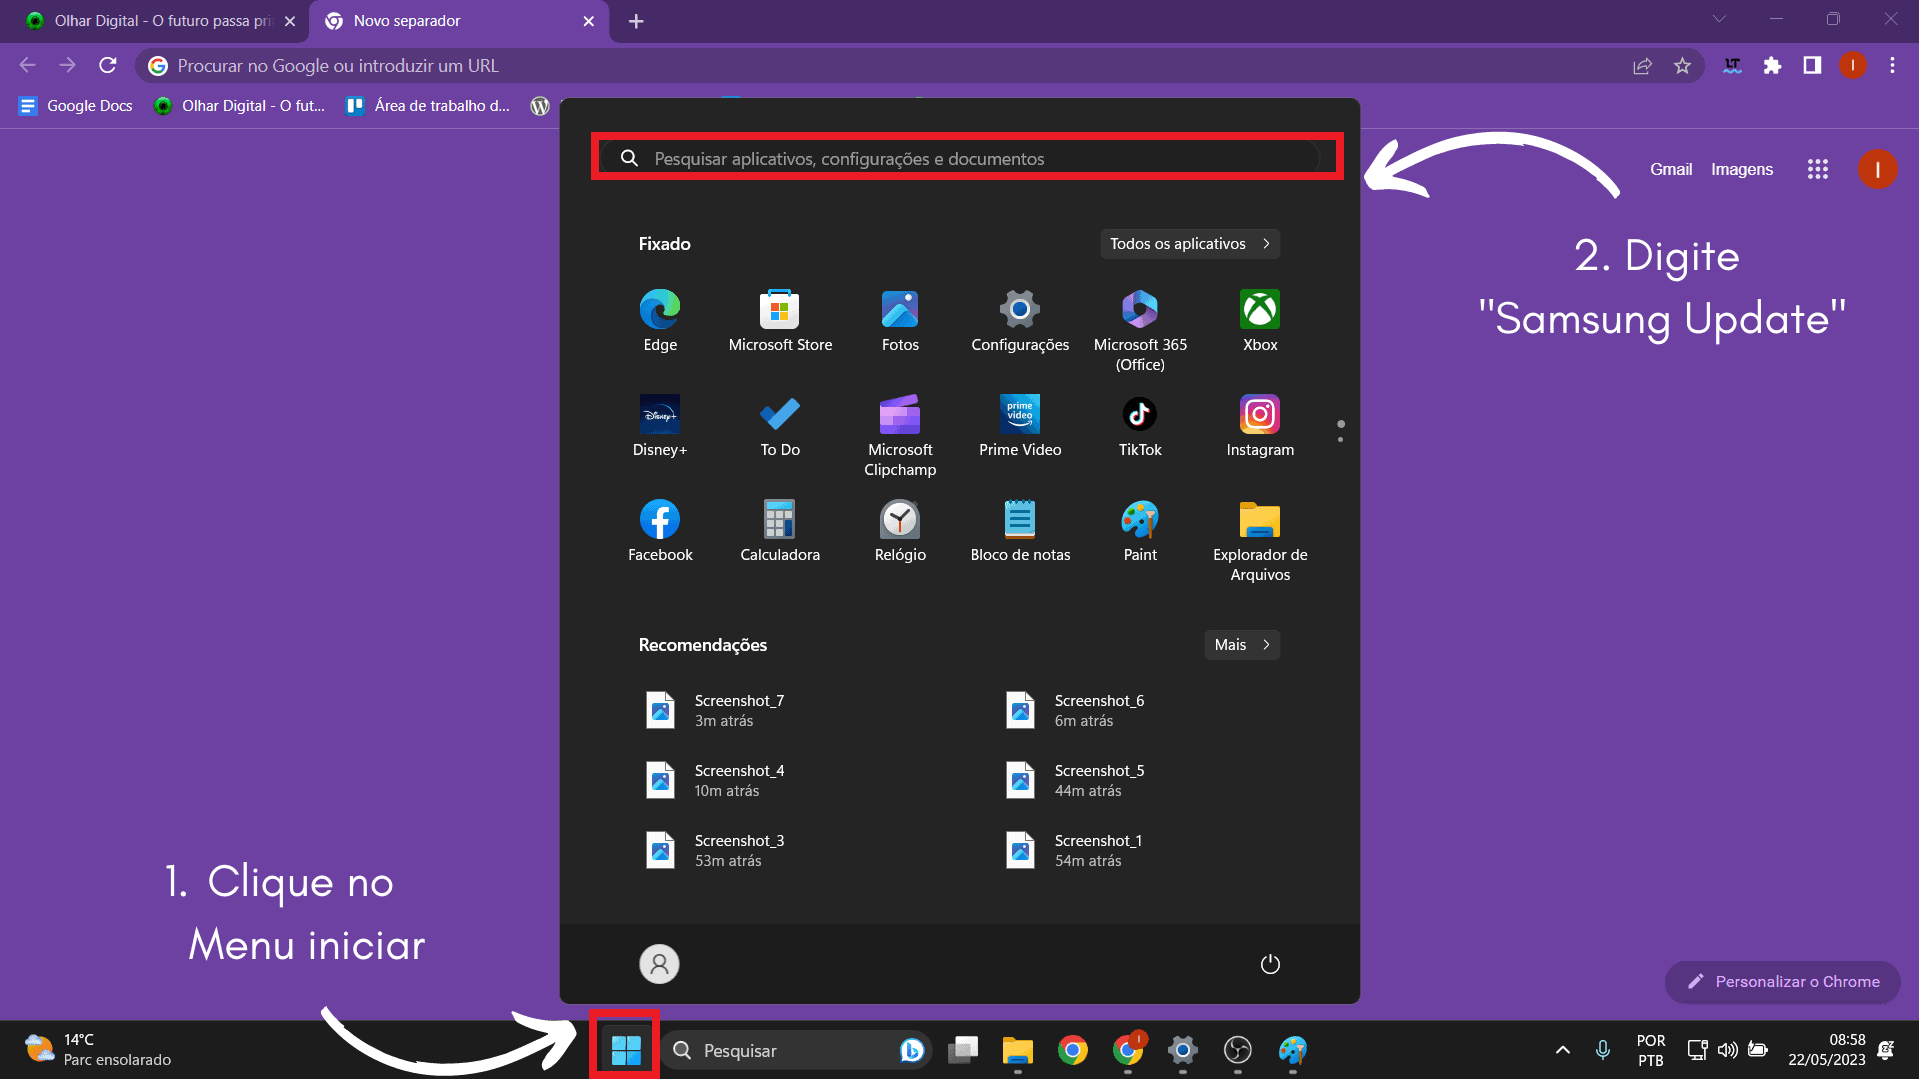Open Screenshot_7 recommended file
The height and width of the screenshot is (1079, 1919).
point(715,710)
